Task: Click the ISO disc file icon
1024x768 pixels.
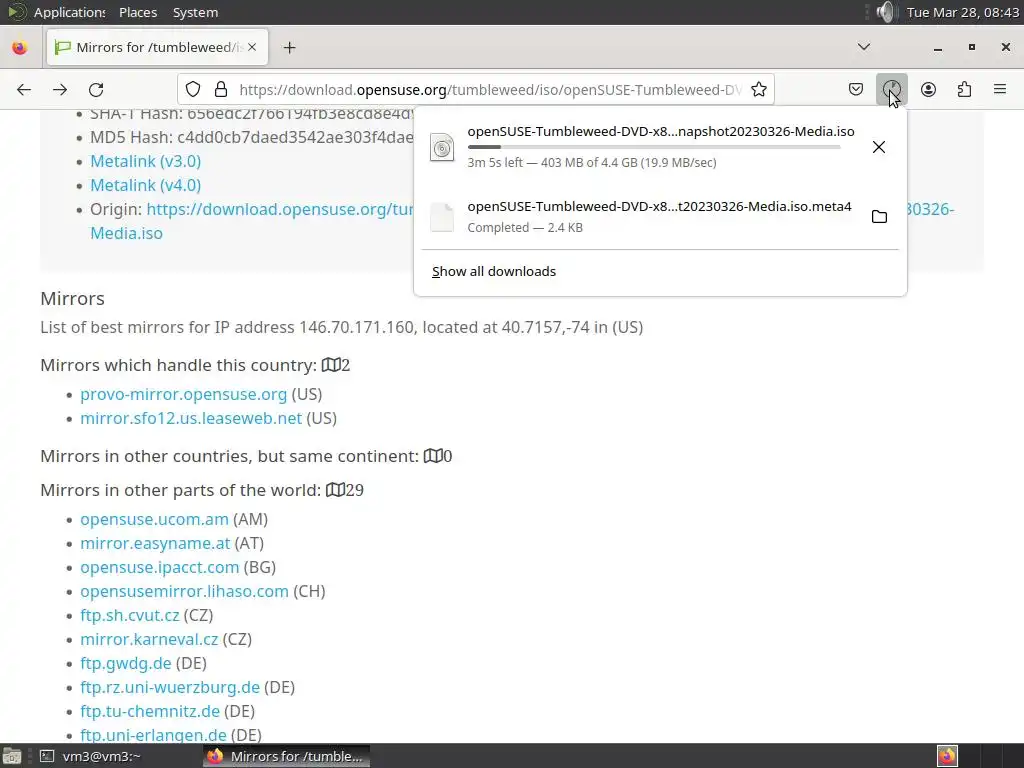Action: (x=441, y=147)
